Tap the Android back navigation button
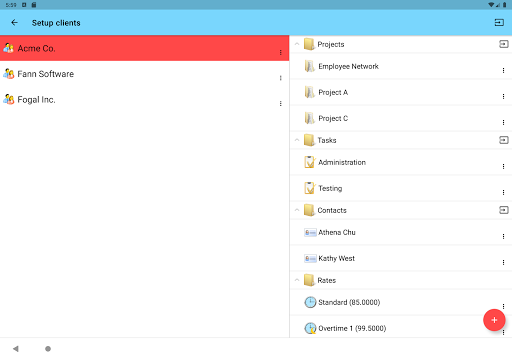Image resolution: width=512 pixels, height=360 pixels. [16, 349]
